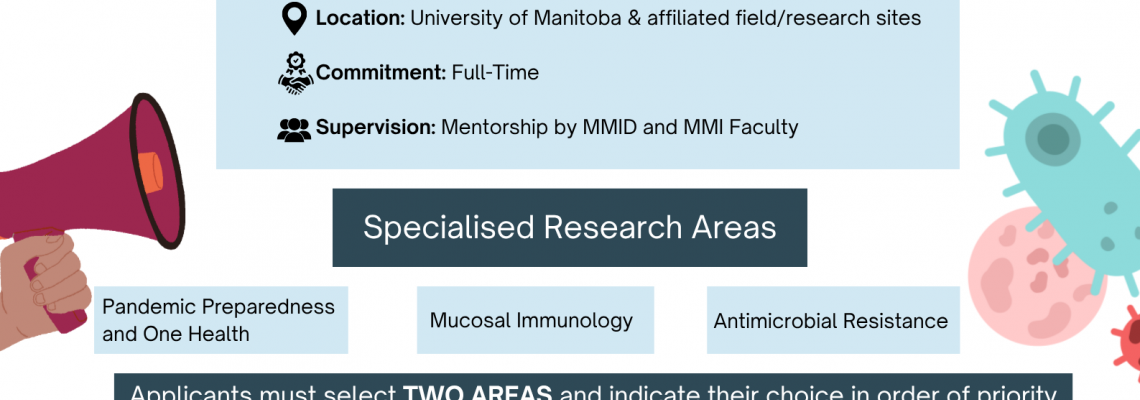
Task: Click the bold TWO AREAS text
Action: pyautogui.click(x=477, y=392)
